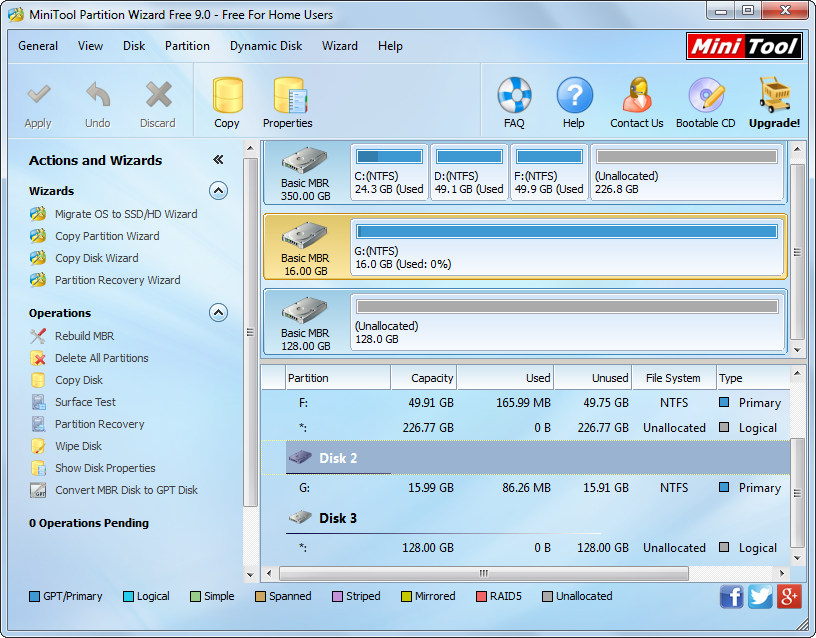Screen dimensions: 816x638
Task: Click the Help question mark icon
Action: coord(574,95)
